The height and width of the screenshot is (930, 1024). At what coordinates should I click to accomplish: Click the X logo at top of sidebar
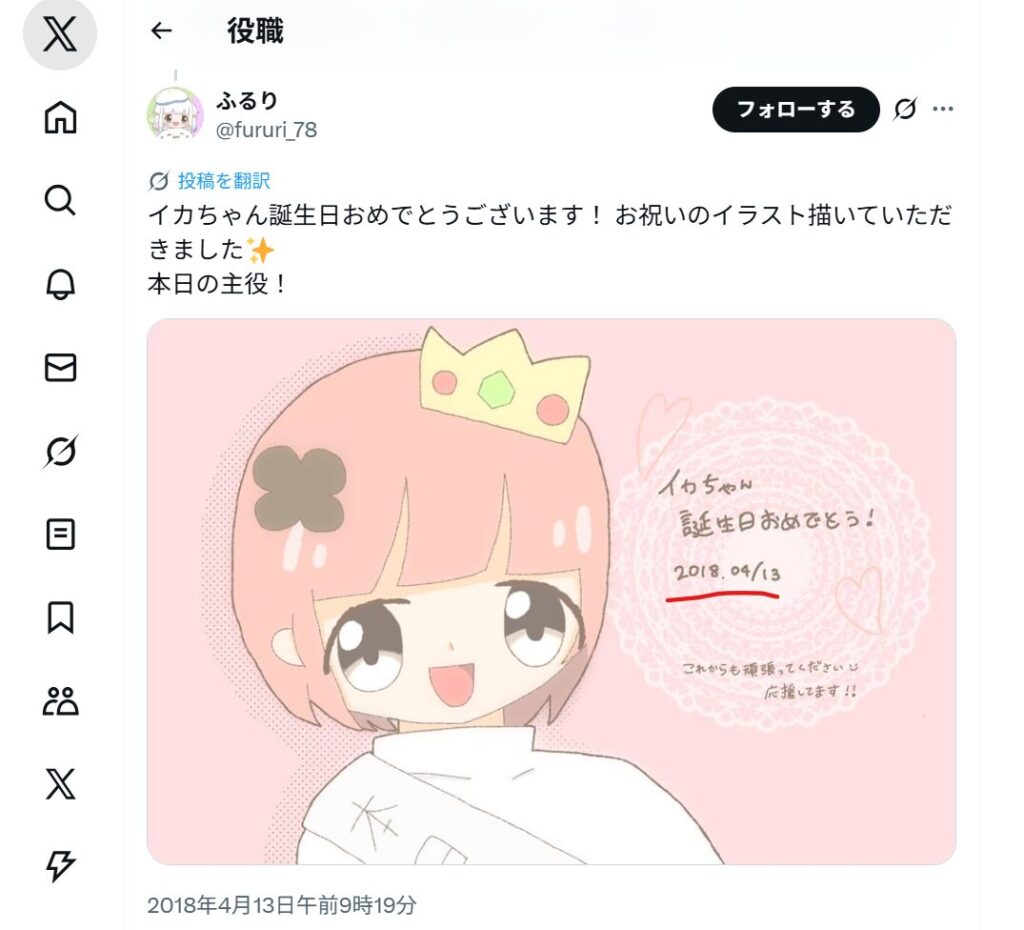[x=60, y=33]
